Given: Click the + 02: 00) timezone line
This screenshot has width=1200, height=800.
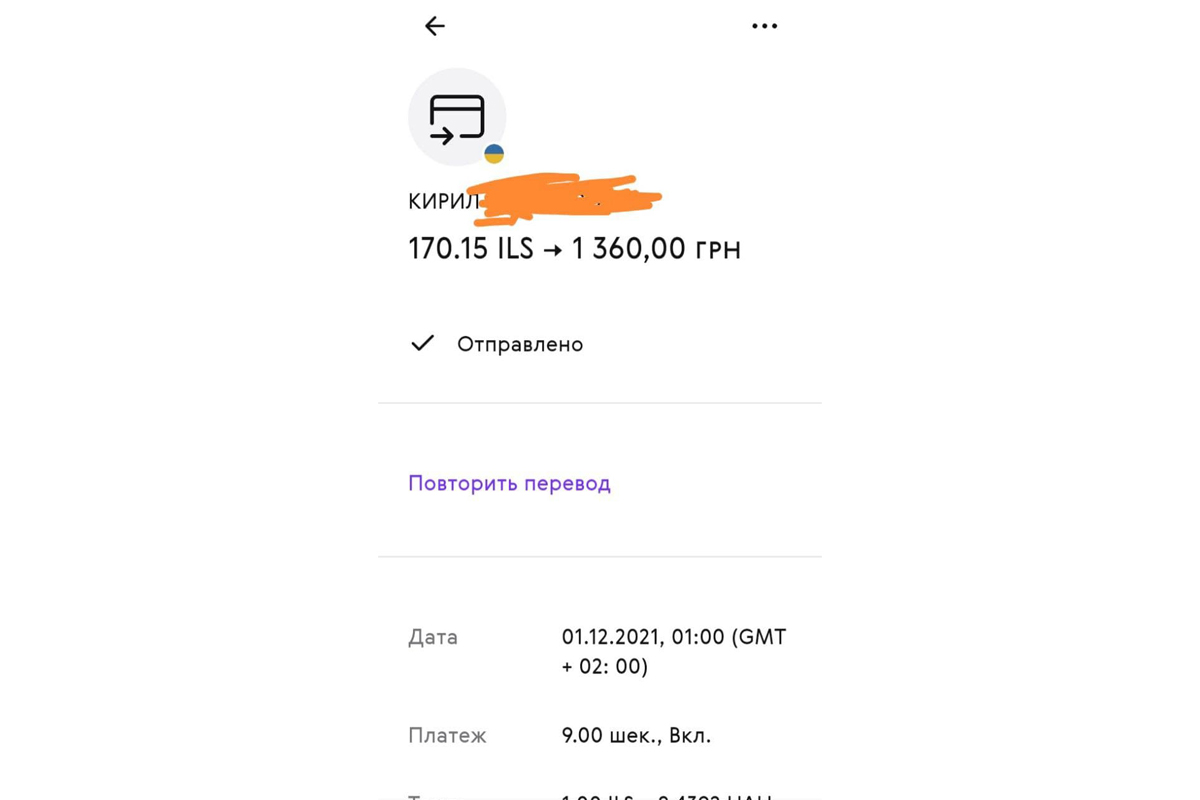Looking at the screenshot, I should tap(605, 666).
